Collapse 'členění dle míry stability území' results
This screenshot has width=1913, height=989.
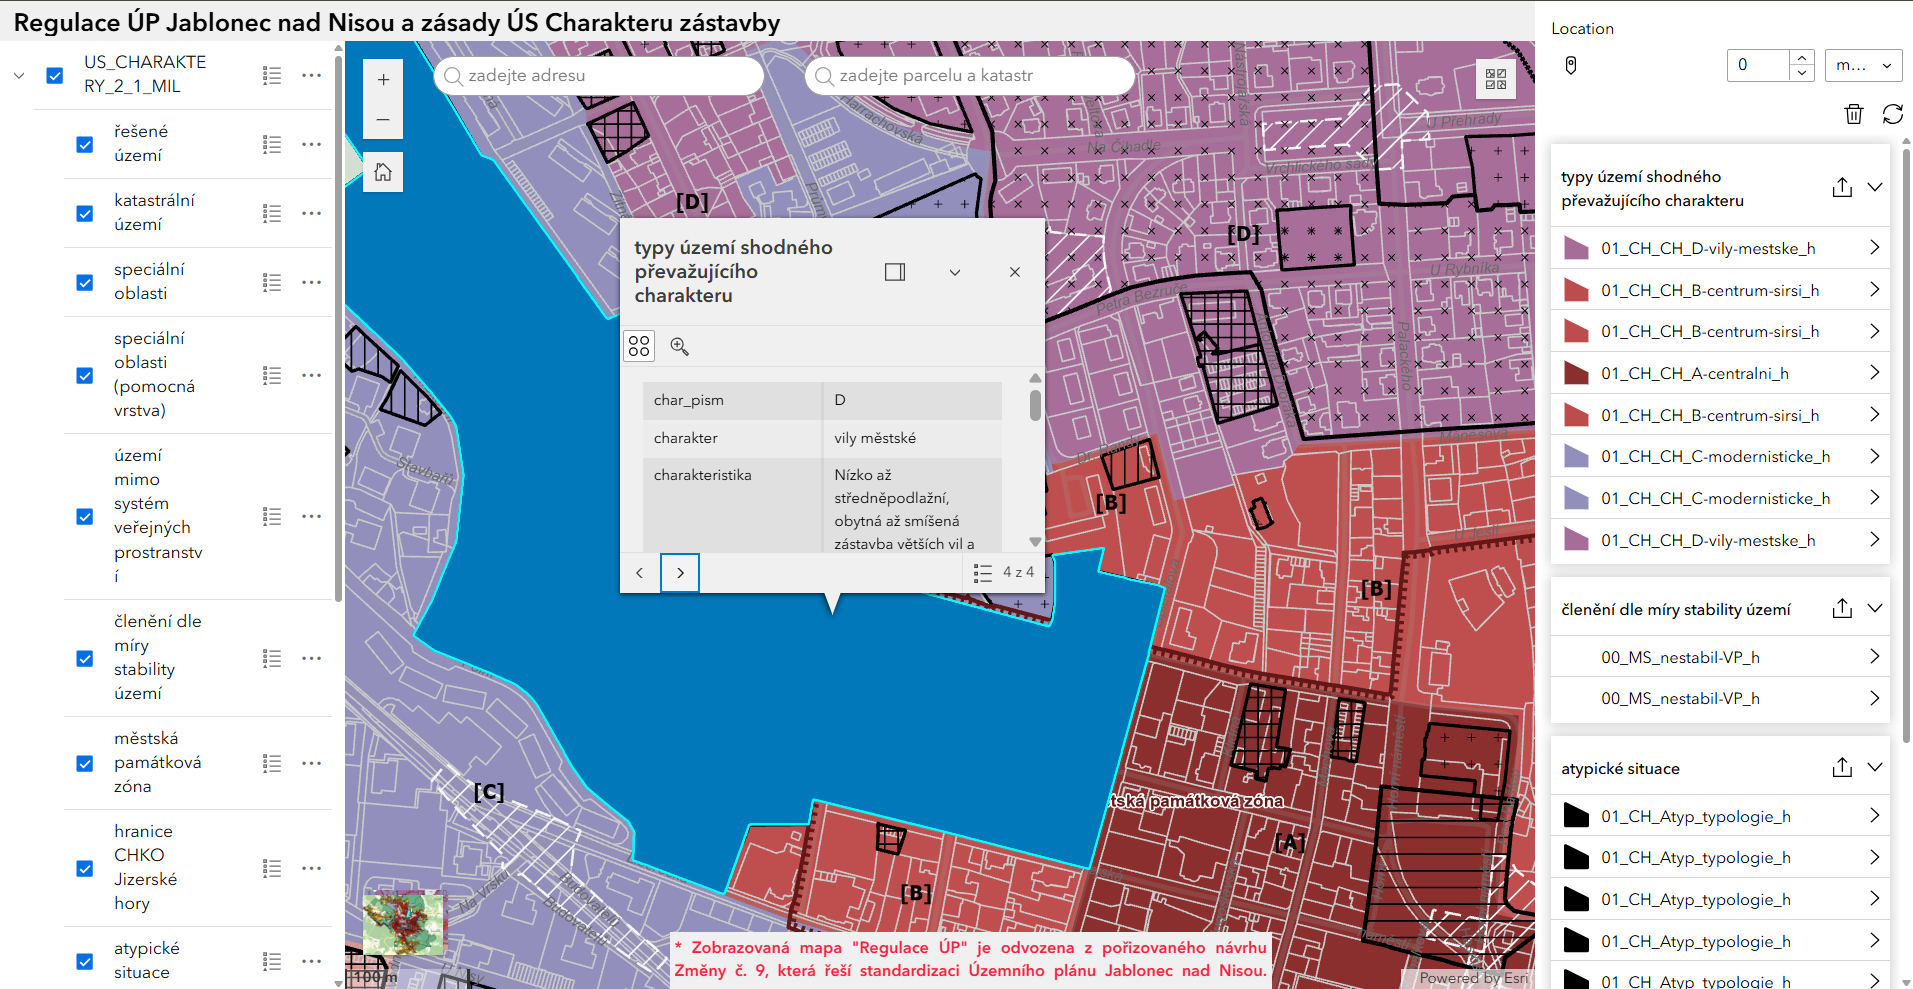coord(1875,608)
